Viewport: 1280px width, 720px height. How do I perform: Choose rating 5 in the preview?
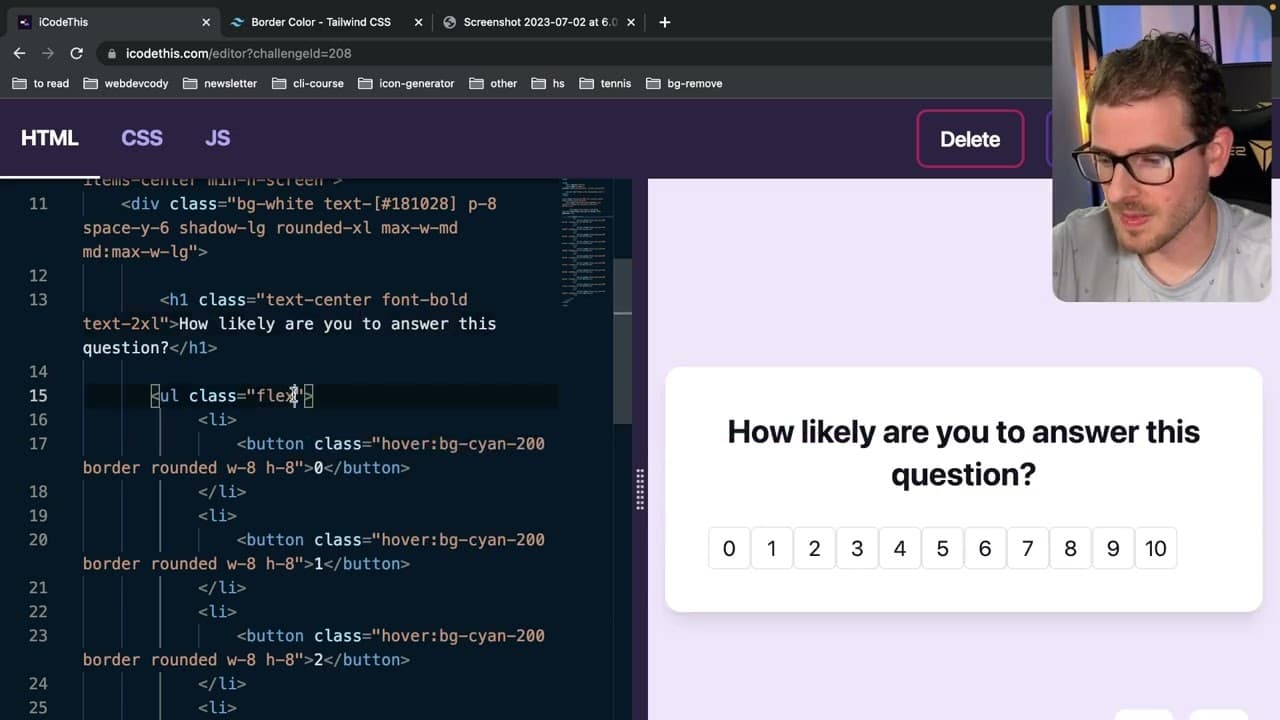pyautogui.click(x=942, y=548)
